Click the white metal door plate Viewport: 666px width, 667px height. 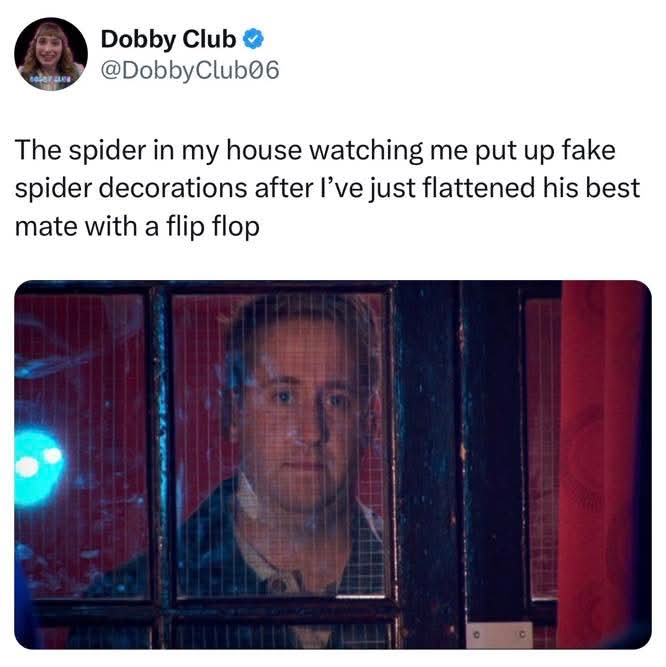point(499,636)
